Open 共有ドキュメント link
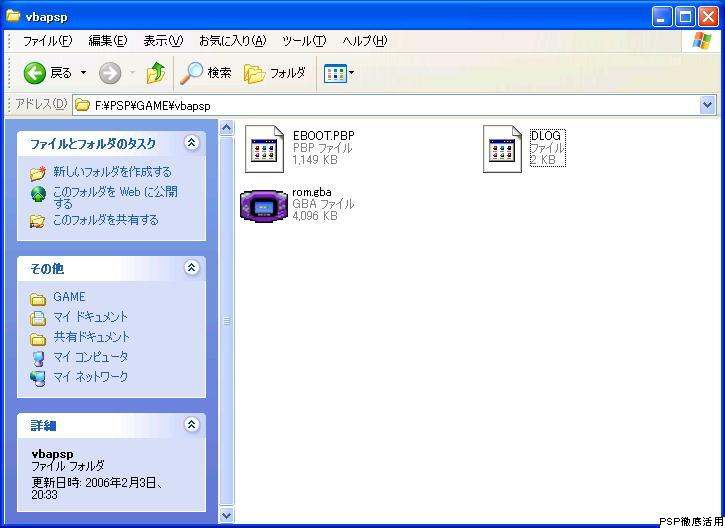The height and width of the screenshot is (528, 725). [91, 337]
